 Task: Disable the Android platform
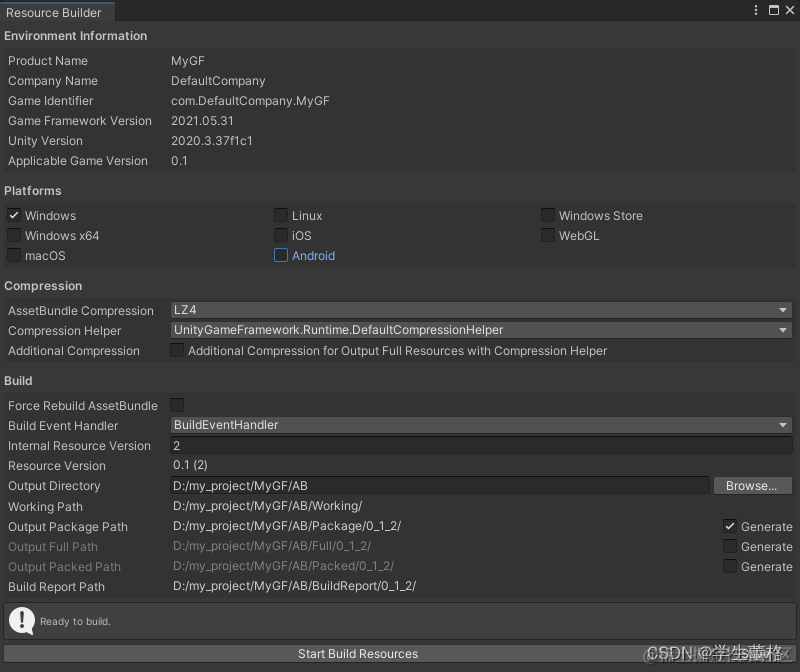point(281,255)
